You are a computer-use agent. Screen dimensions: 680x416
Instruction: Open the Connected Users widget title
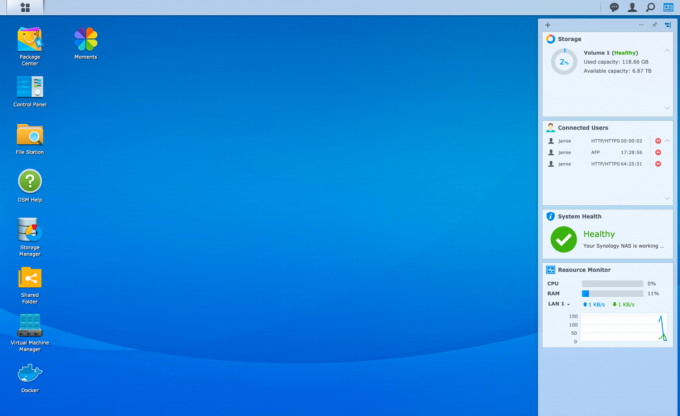point(583,128)
